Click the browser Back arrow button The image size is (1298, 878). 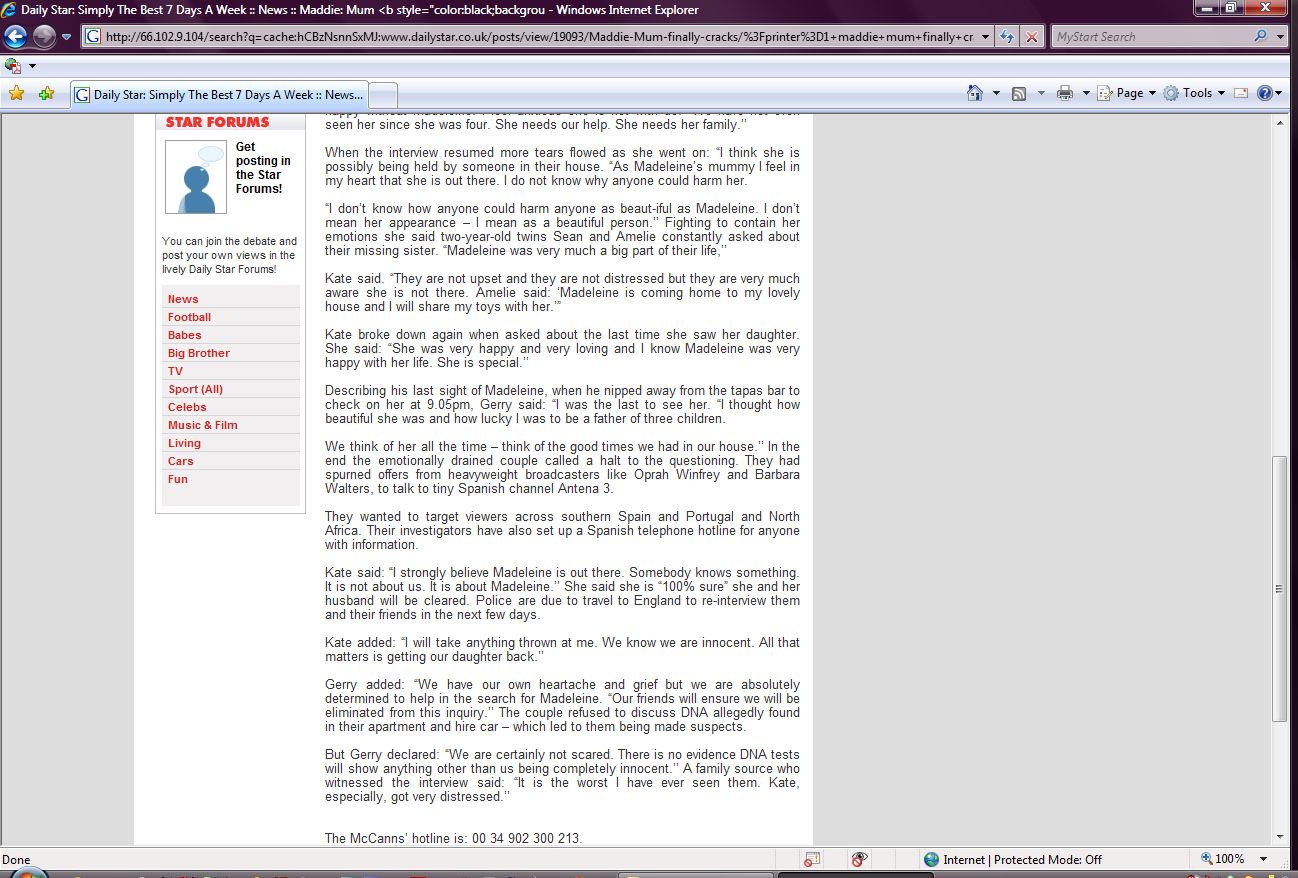[15, 37]
